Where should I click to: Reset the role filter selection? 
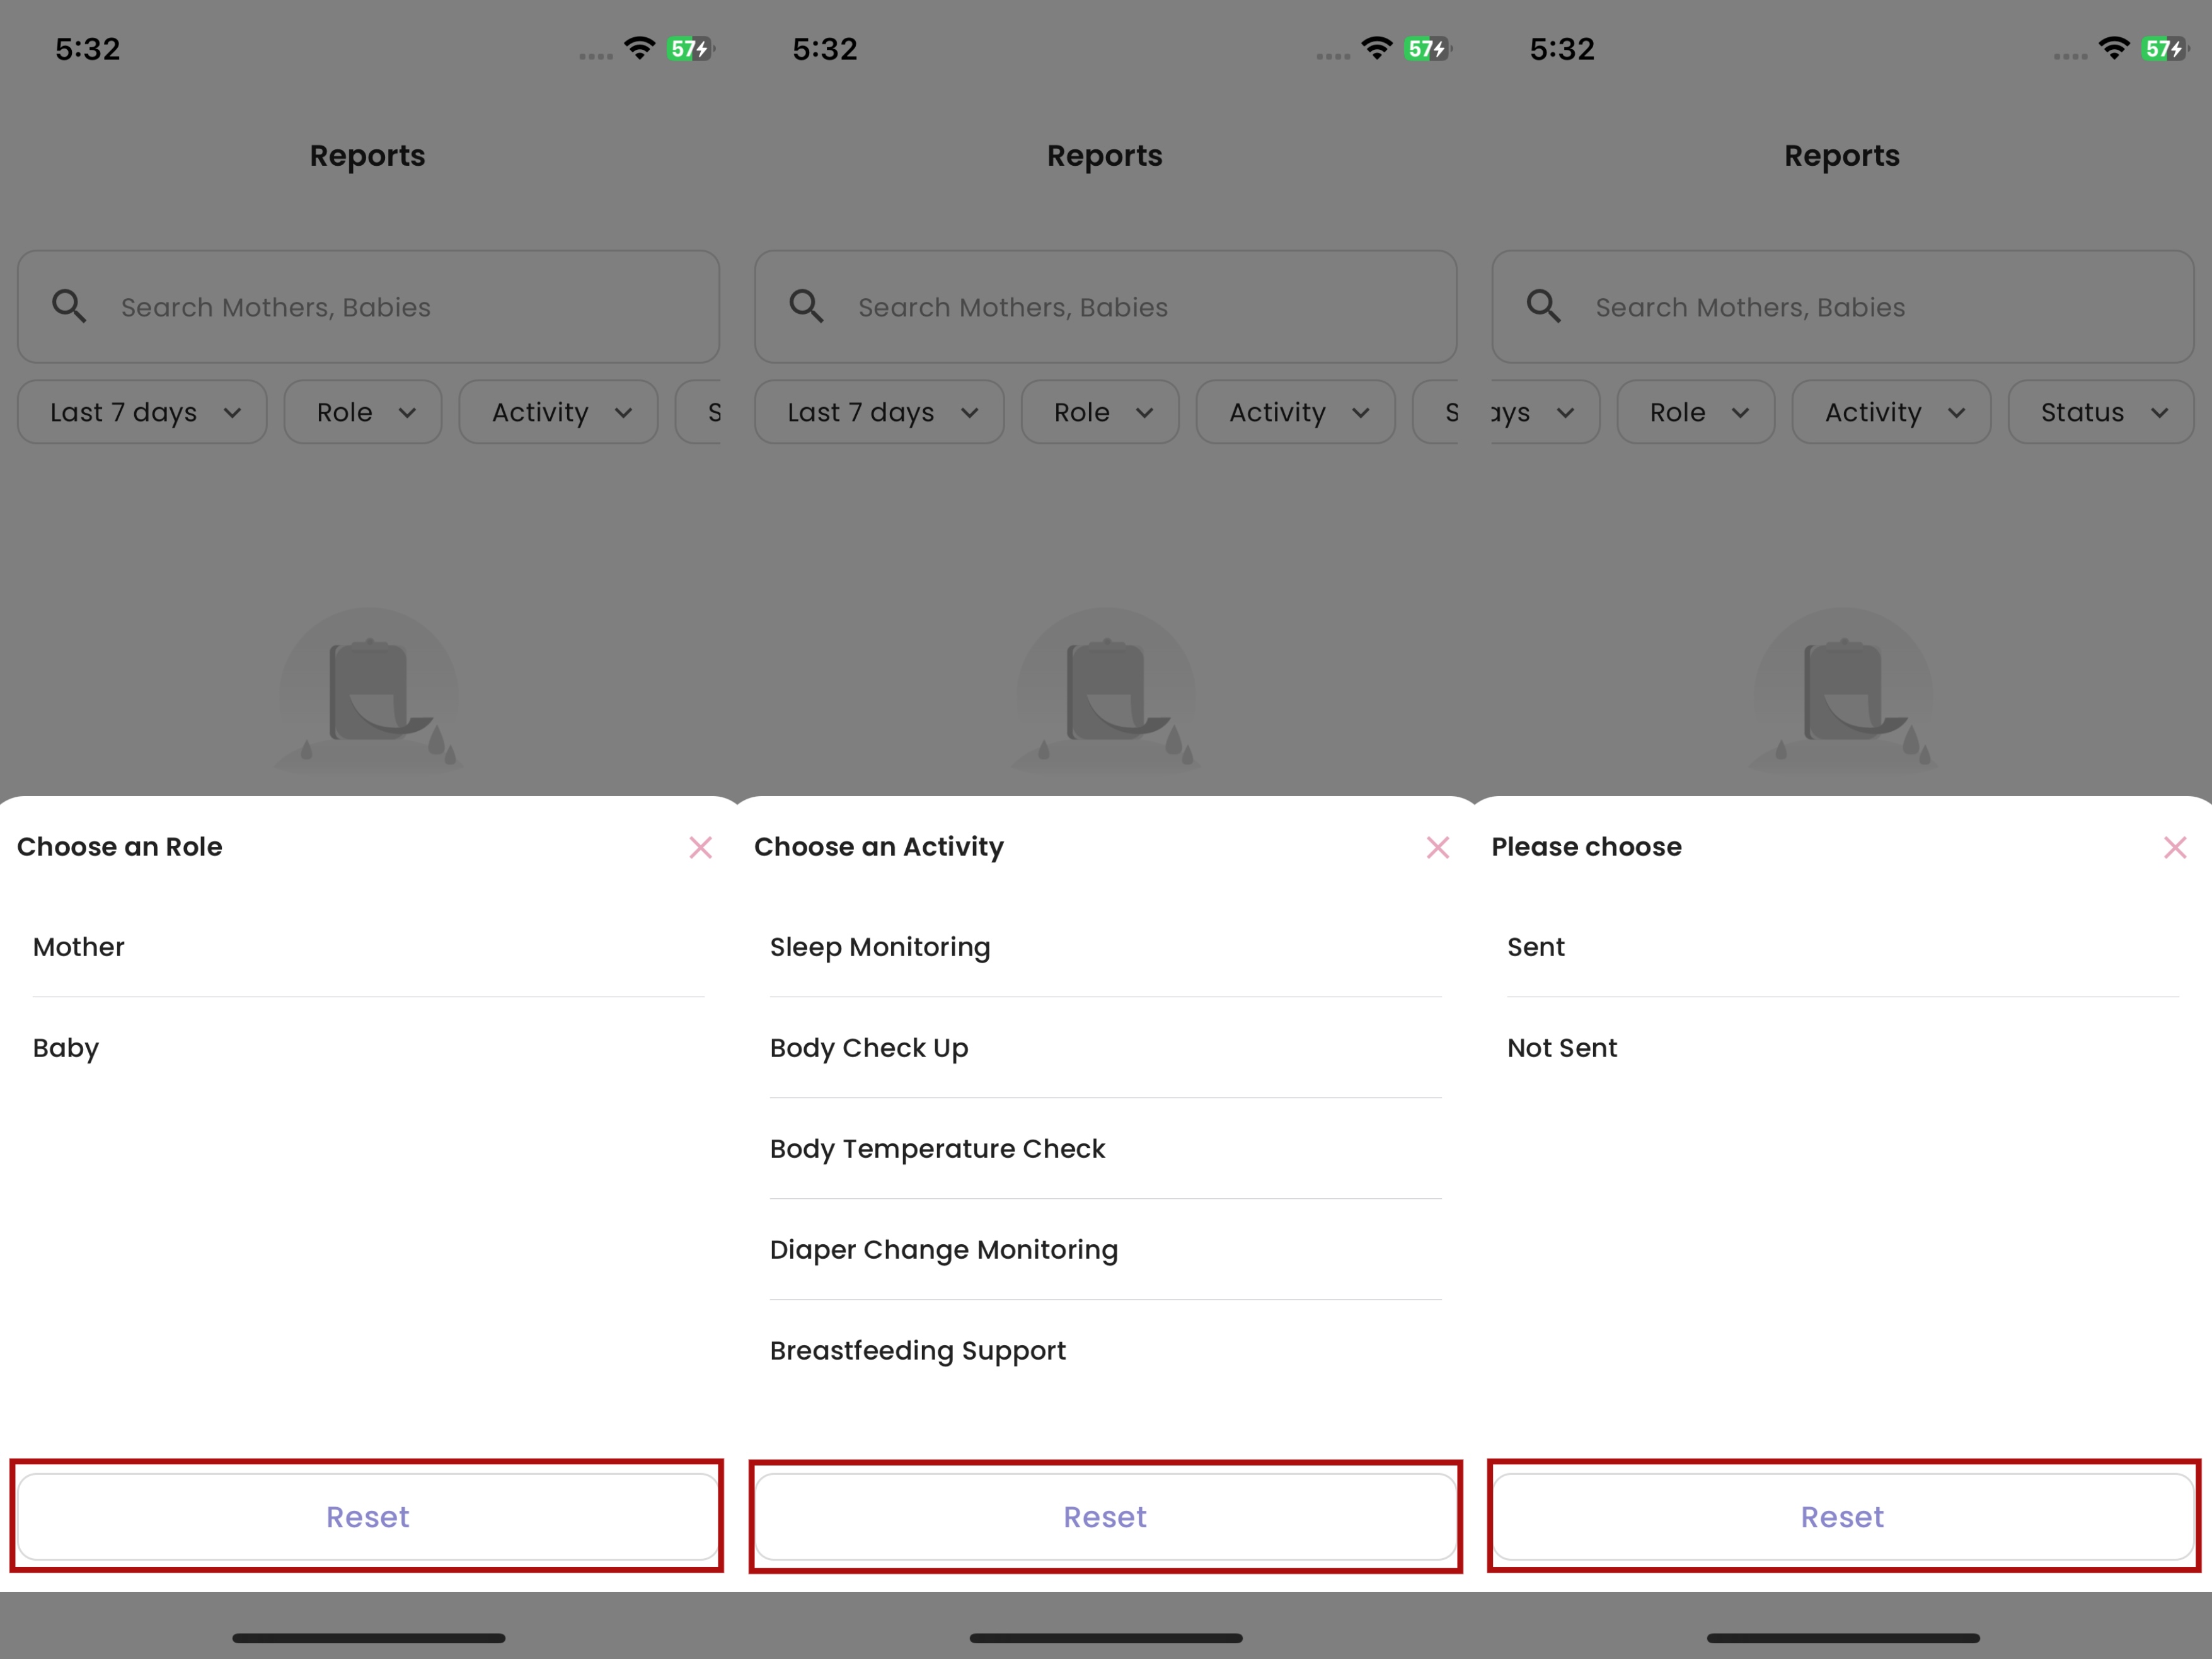coord(367,1516)
